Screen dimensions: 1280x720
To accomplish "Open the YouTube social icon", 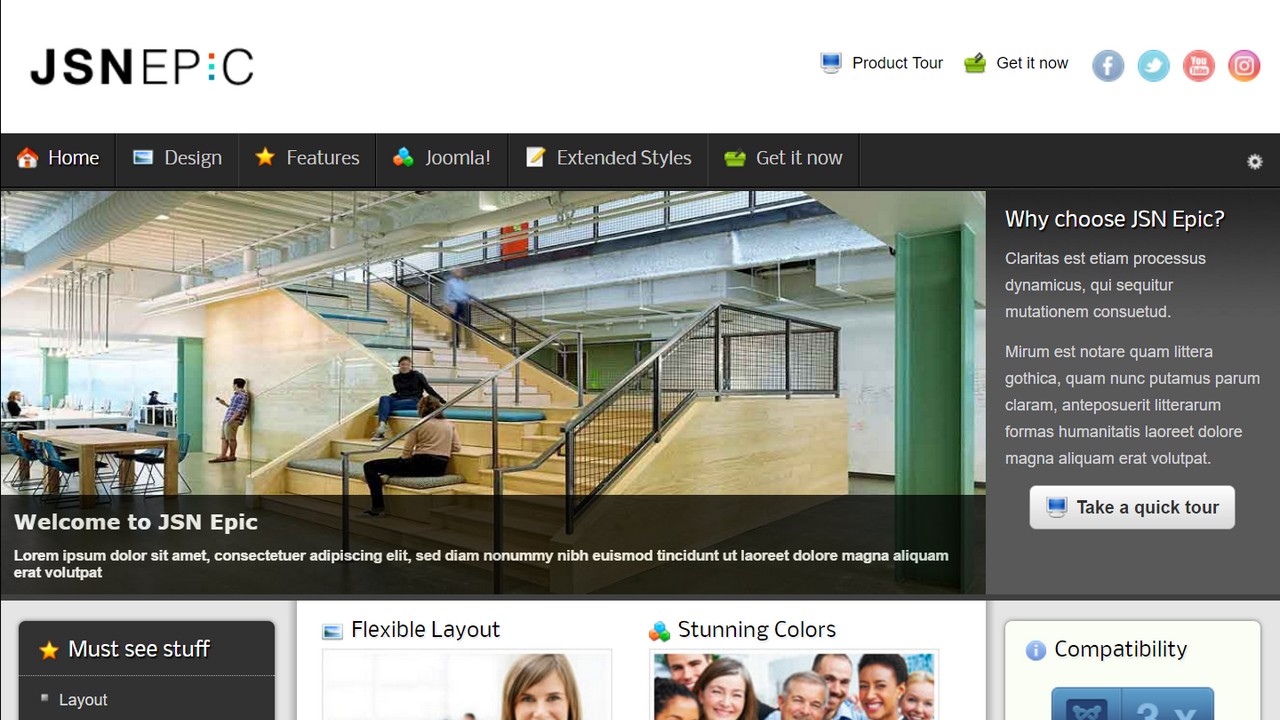I will [1198, 66].
